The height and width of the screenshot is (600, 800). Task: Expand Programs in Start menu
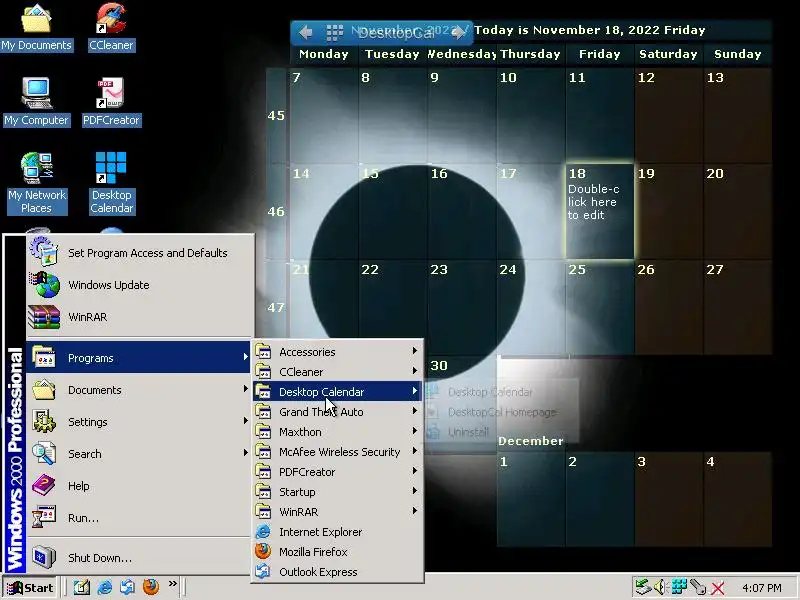(139, 358)
